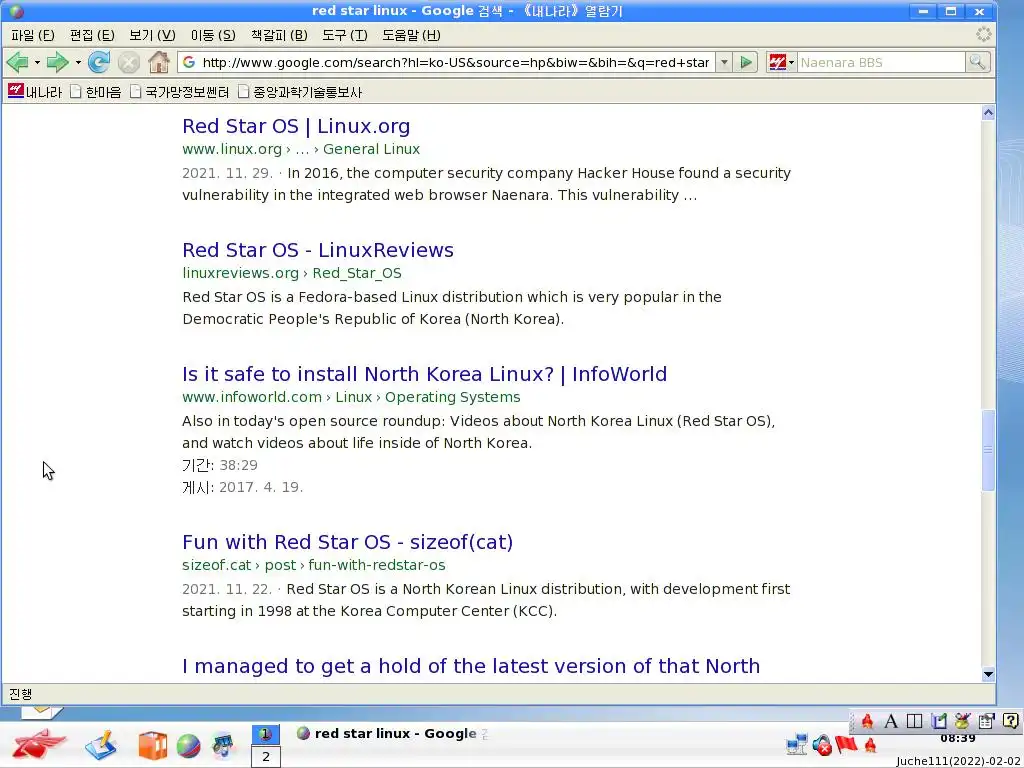This screenshot has height=768, width=1024.
Task: Open the forward history dropdown arrow
Action: (78, 63)
